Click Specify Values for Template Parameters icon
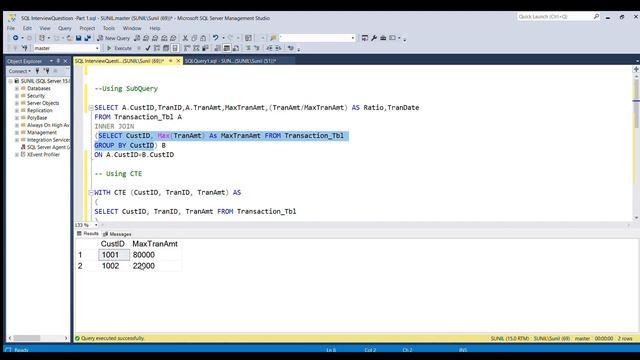The height and width of the screenshot is (360, 640). (x=291, y=48)
